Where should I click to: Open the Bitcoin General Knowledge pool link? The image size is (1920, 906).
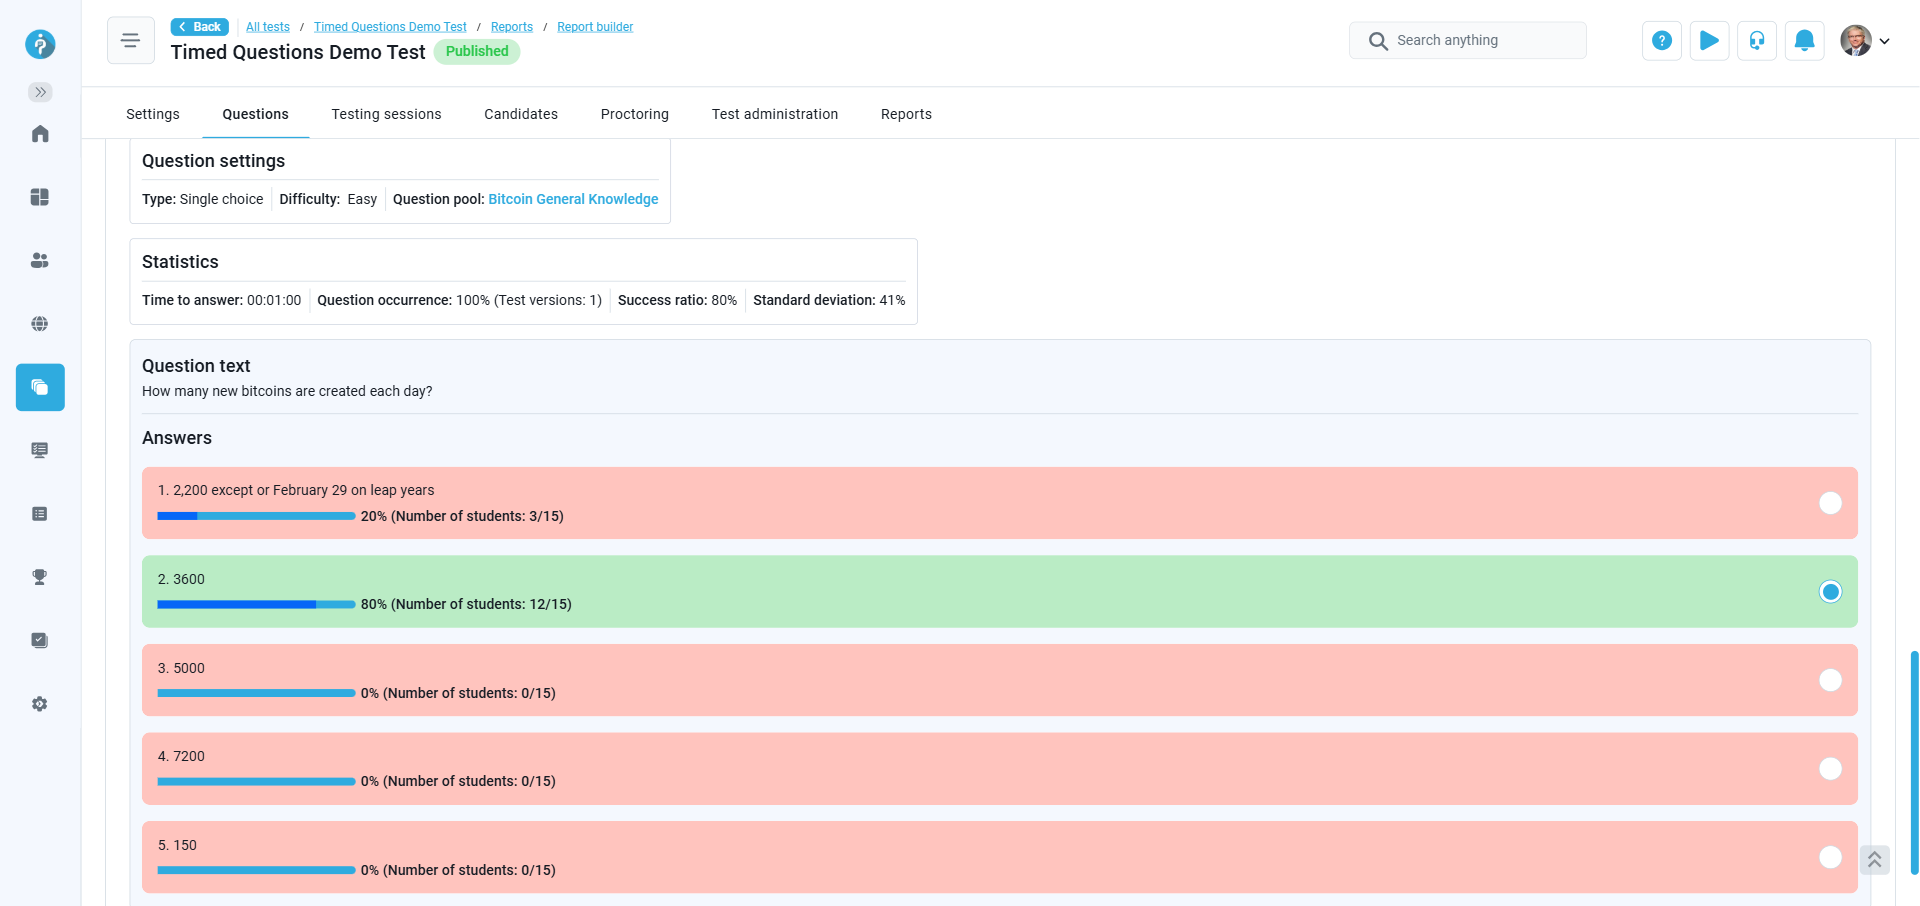point(573,199)
